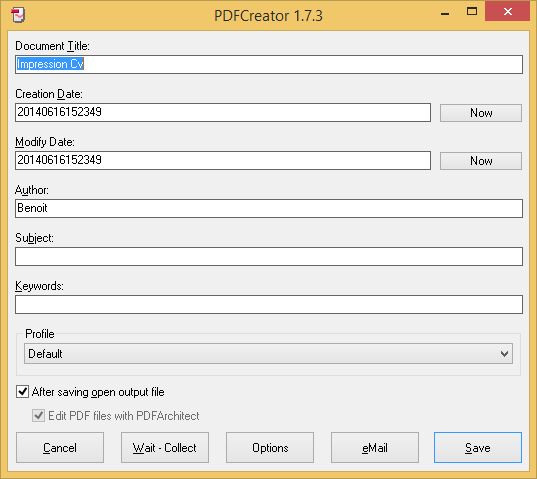
Task: Select the Default profile combo box
Action: [268, 353]
